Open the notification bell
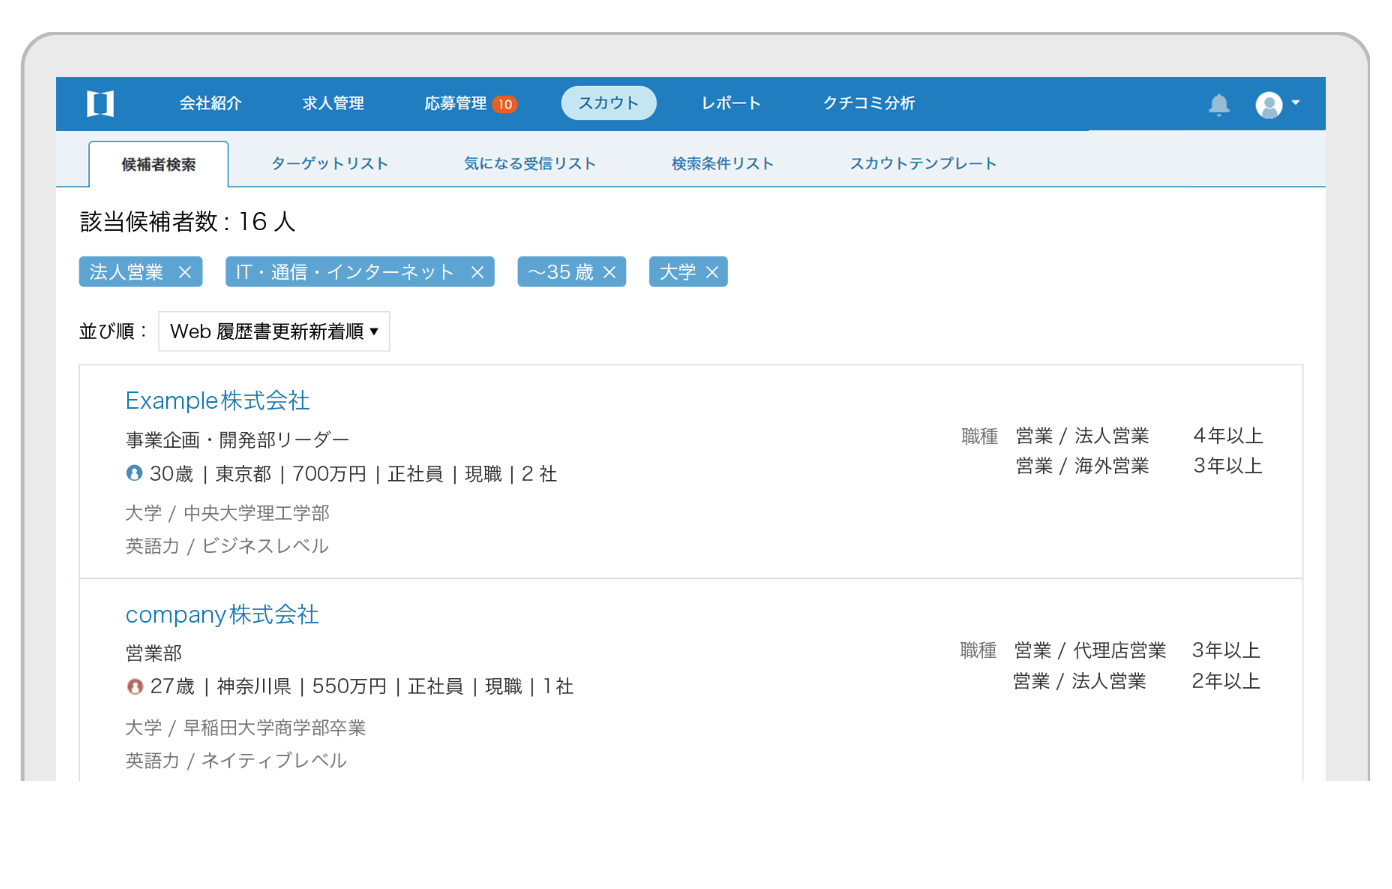This screenshot has height=889, width=1392. click(x=1218, y=104)
